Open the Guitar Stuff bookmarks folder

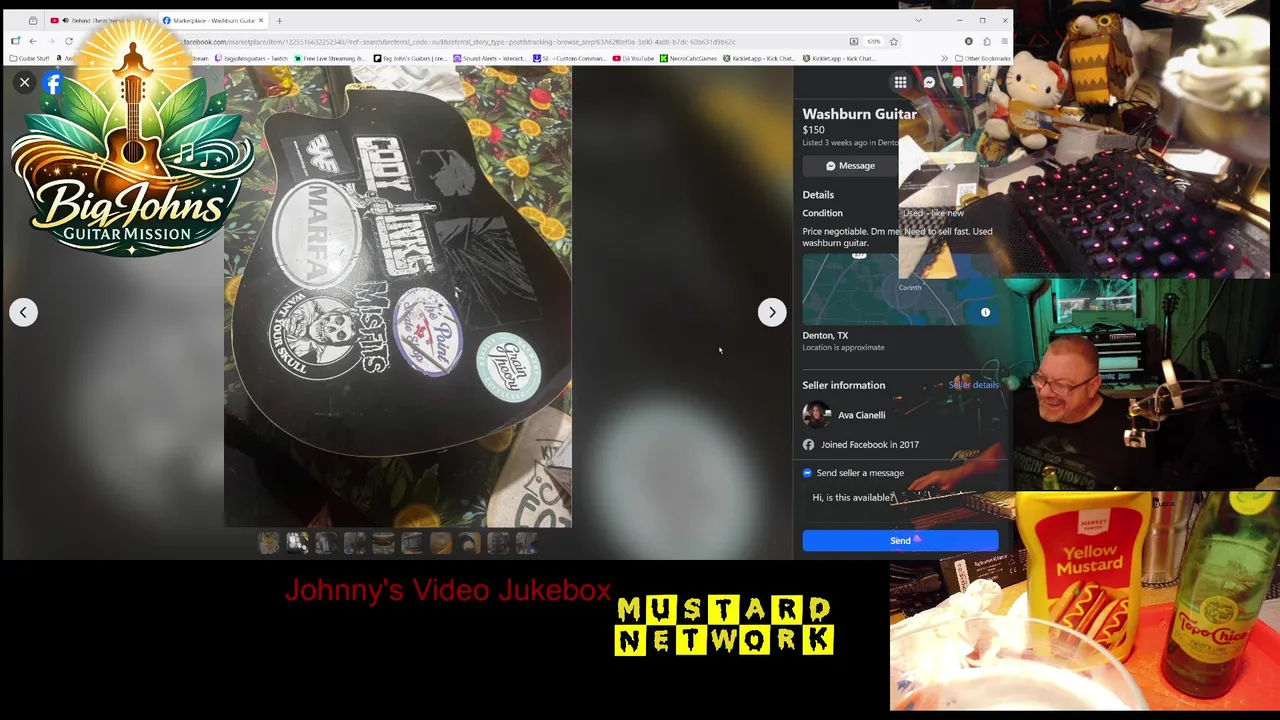28,58
